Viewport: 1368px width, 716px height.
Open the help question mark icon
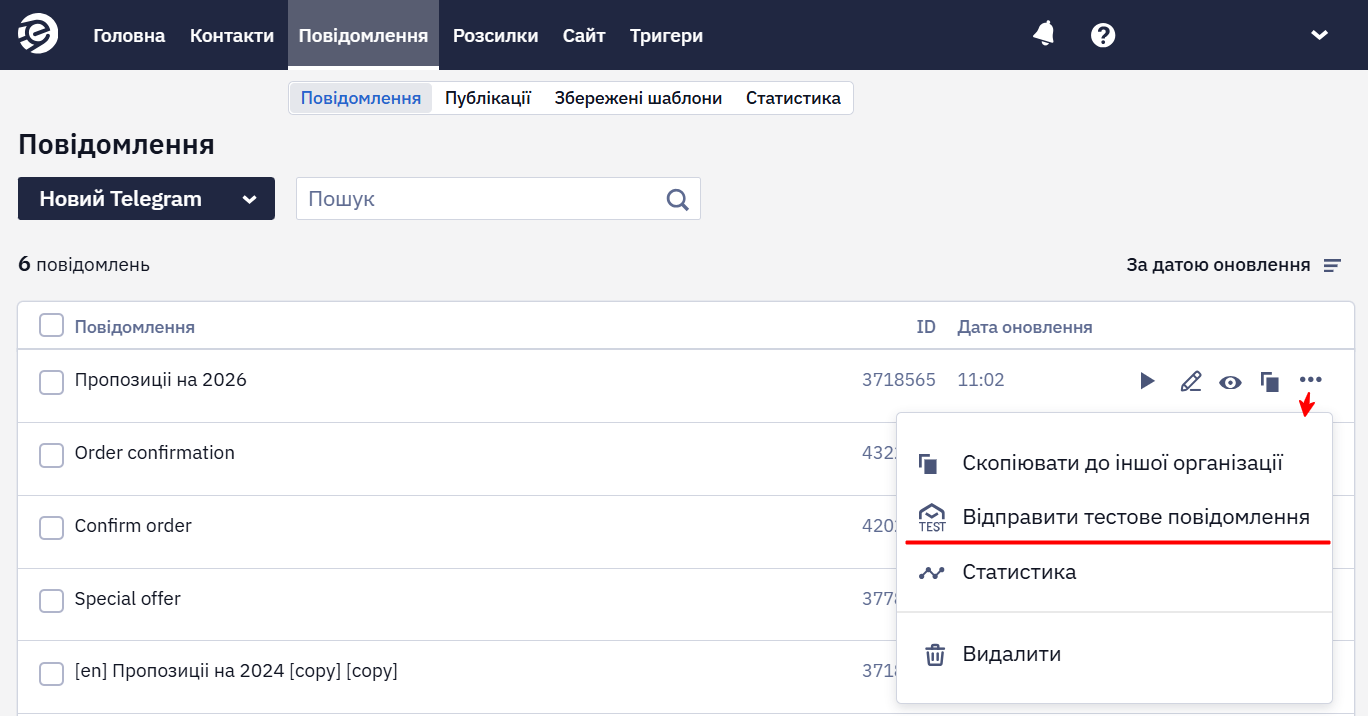click(x=1103, y=35)
